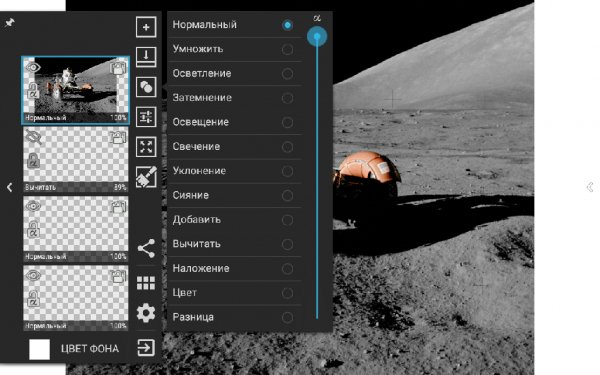Select the Нормальный blend mode radio
The width and height of the screenshot is (600, 375).
[x=287, y=25]
